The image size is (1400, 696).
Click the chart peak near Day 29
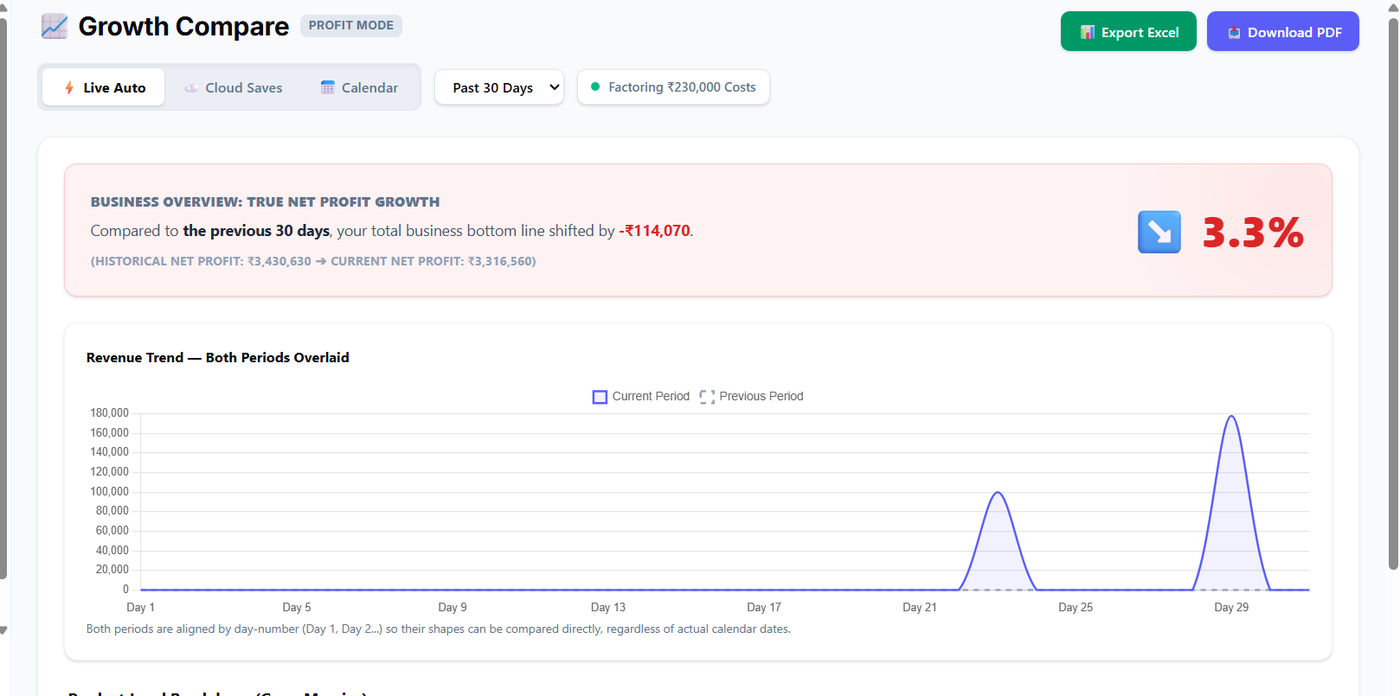(1230, 417)
